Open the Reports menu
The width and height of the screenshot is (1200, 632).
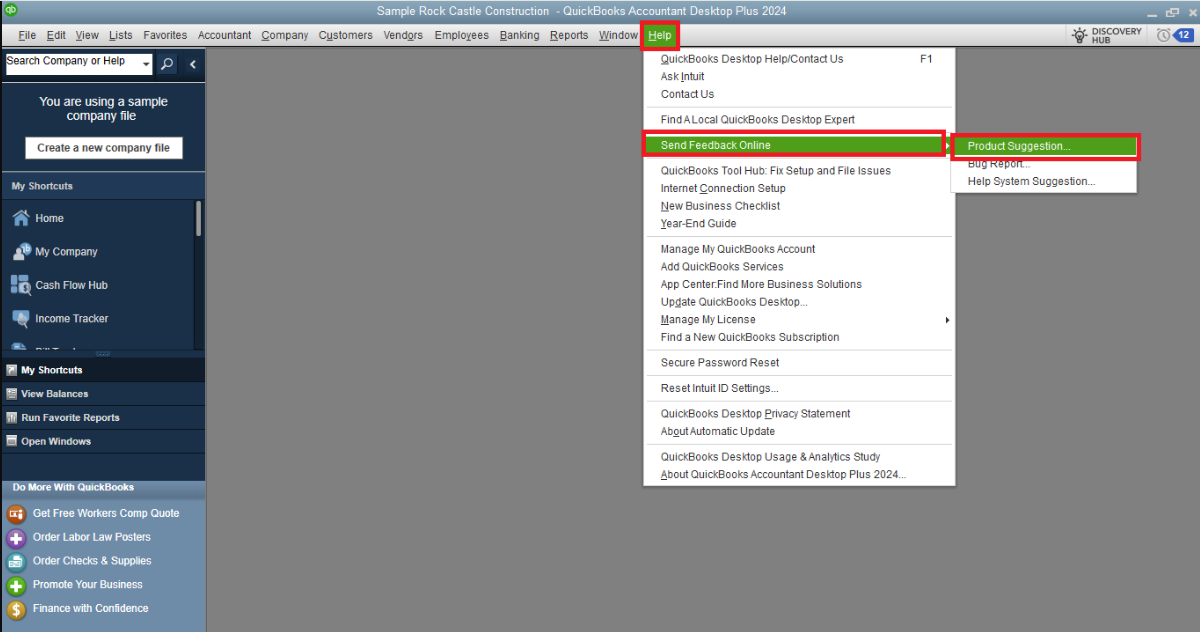click(x=569, y=35)
